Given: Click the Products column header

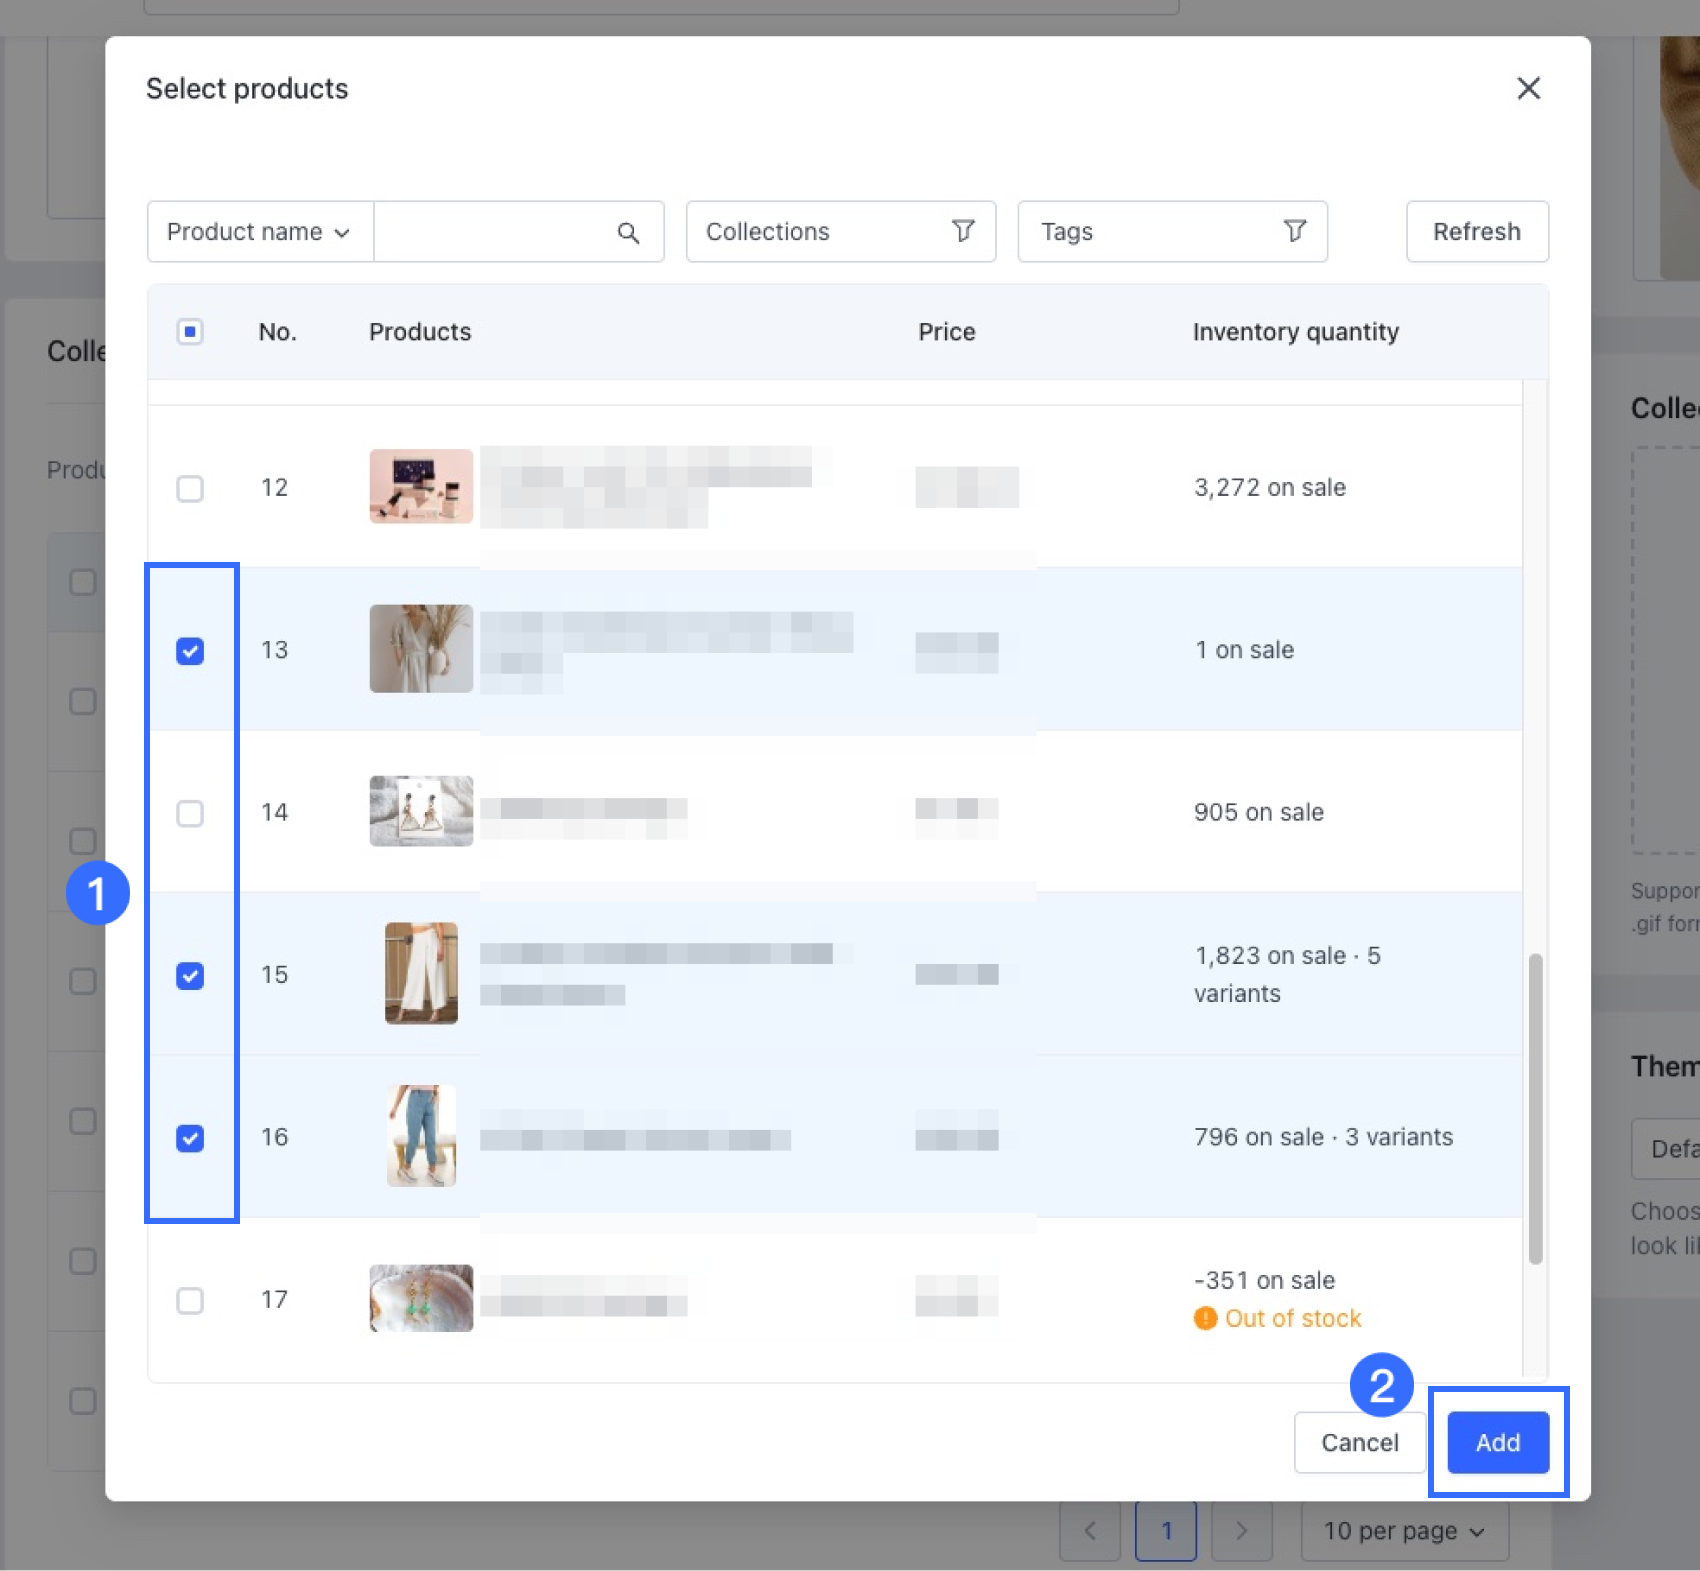Looking at the screenshot, I should [420, 332].
